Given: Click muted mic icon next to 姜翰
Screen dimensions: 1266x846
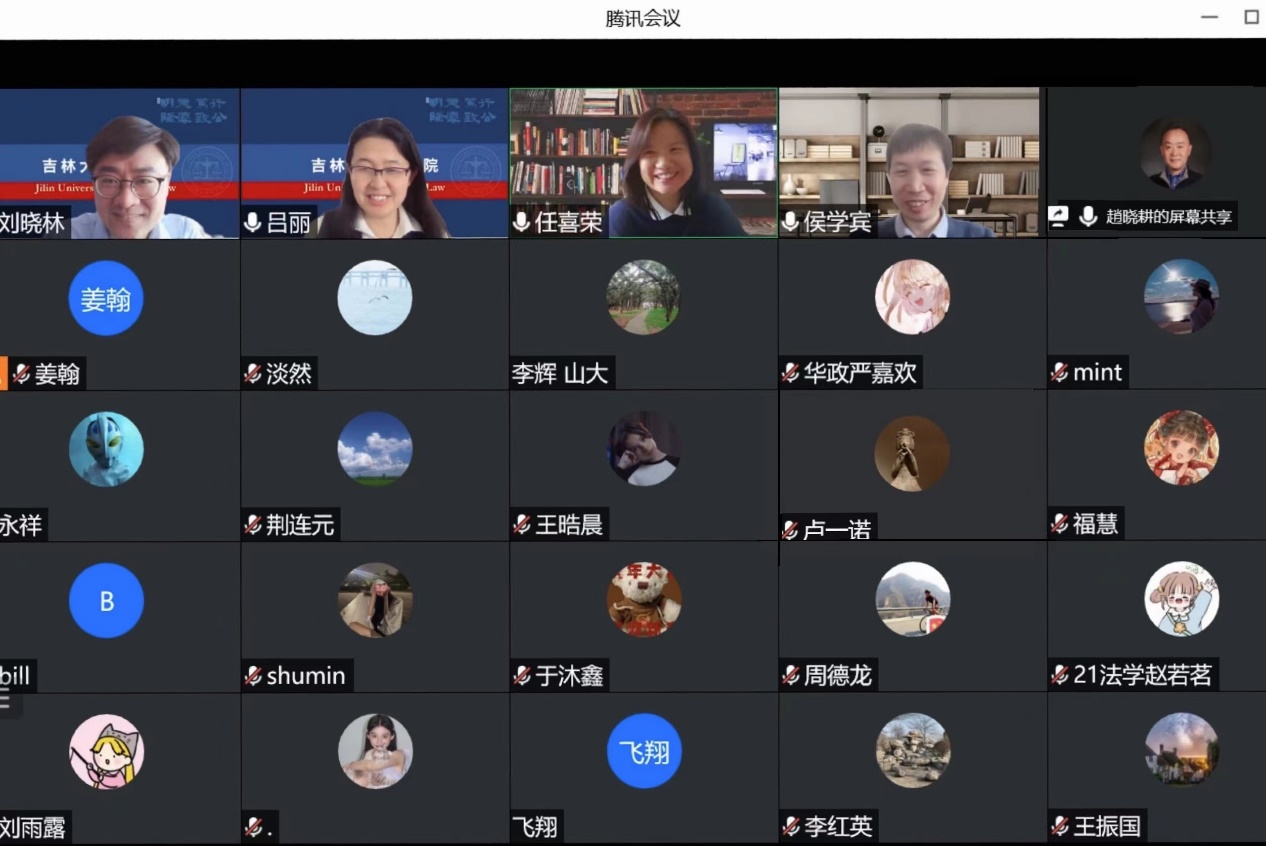Looking at the screenshot, I should point(21,374).
